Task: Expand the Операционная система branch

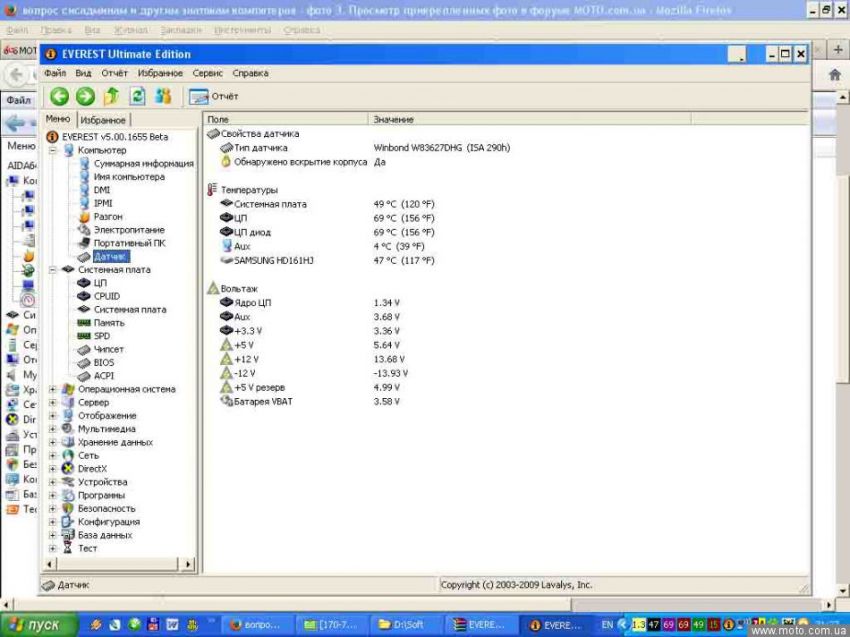Action: click(53, 389)
